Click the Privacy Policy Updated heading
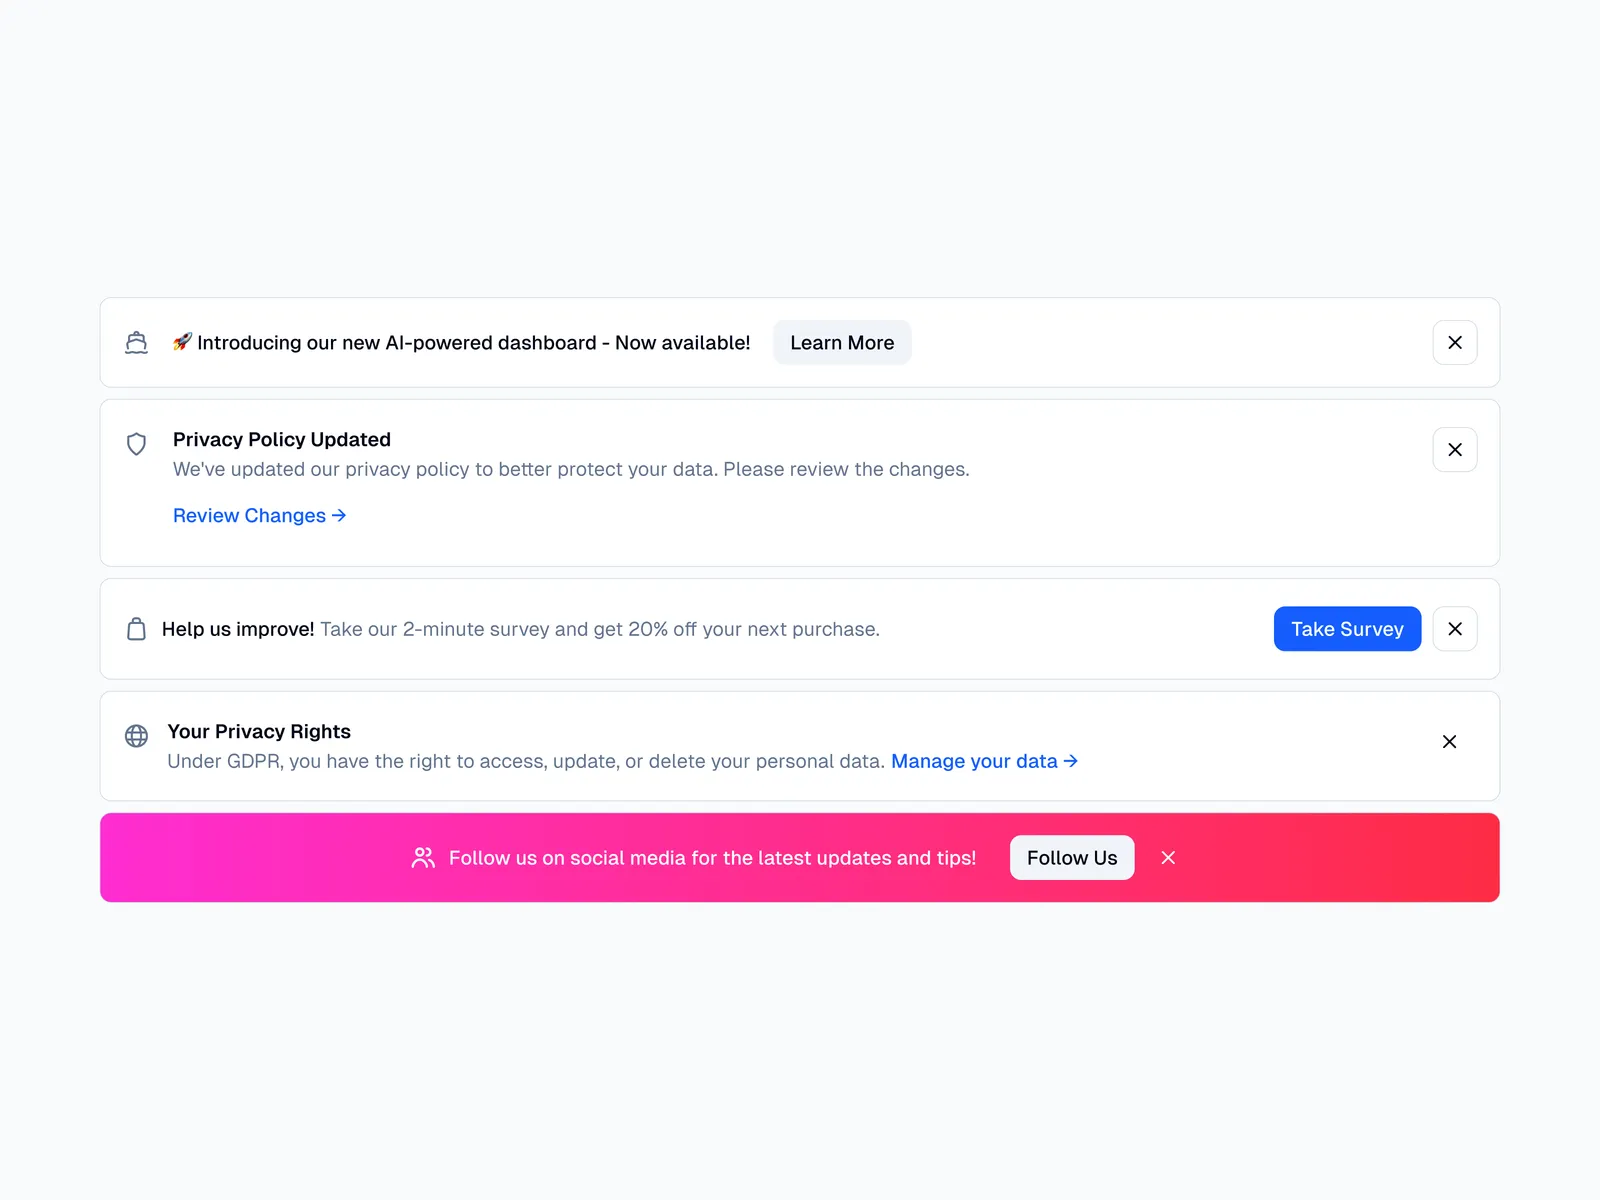1600x1200 pixels. pos(282,440)
